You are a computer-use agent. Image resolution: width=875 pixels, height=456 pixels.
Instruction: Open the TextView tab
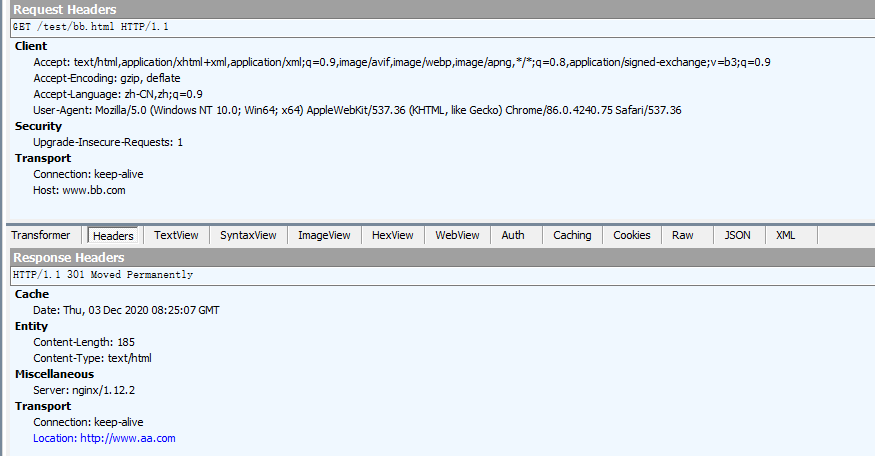pos(176,236)
